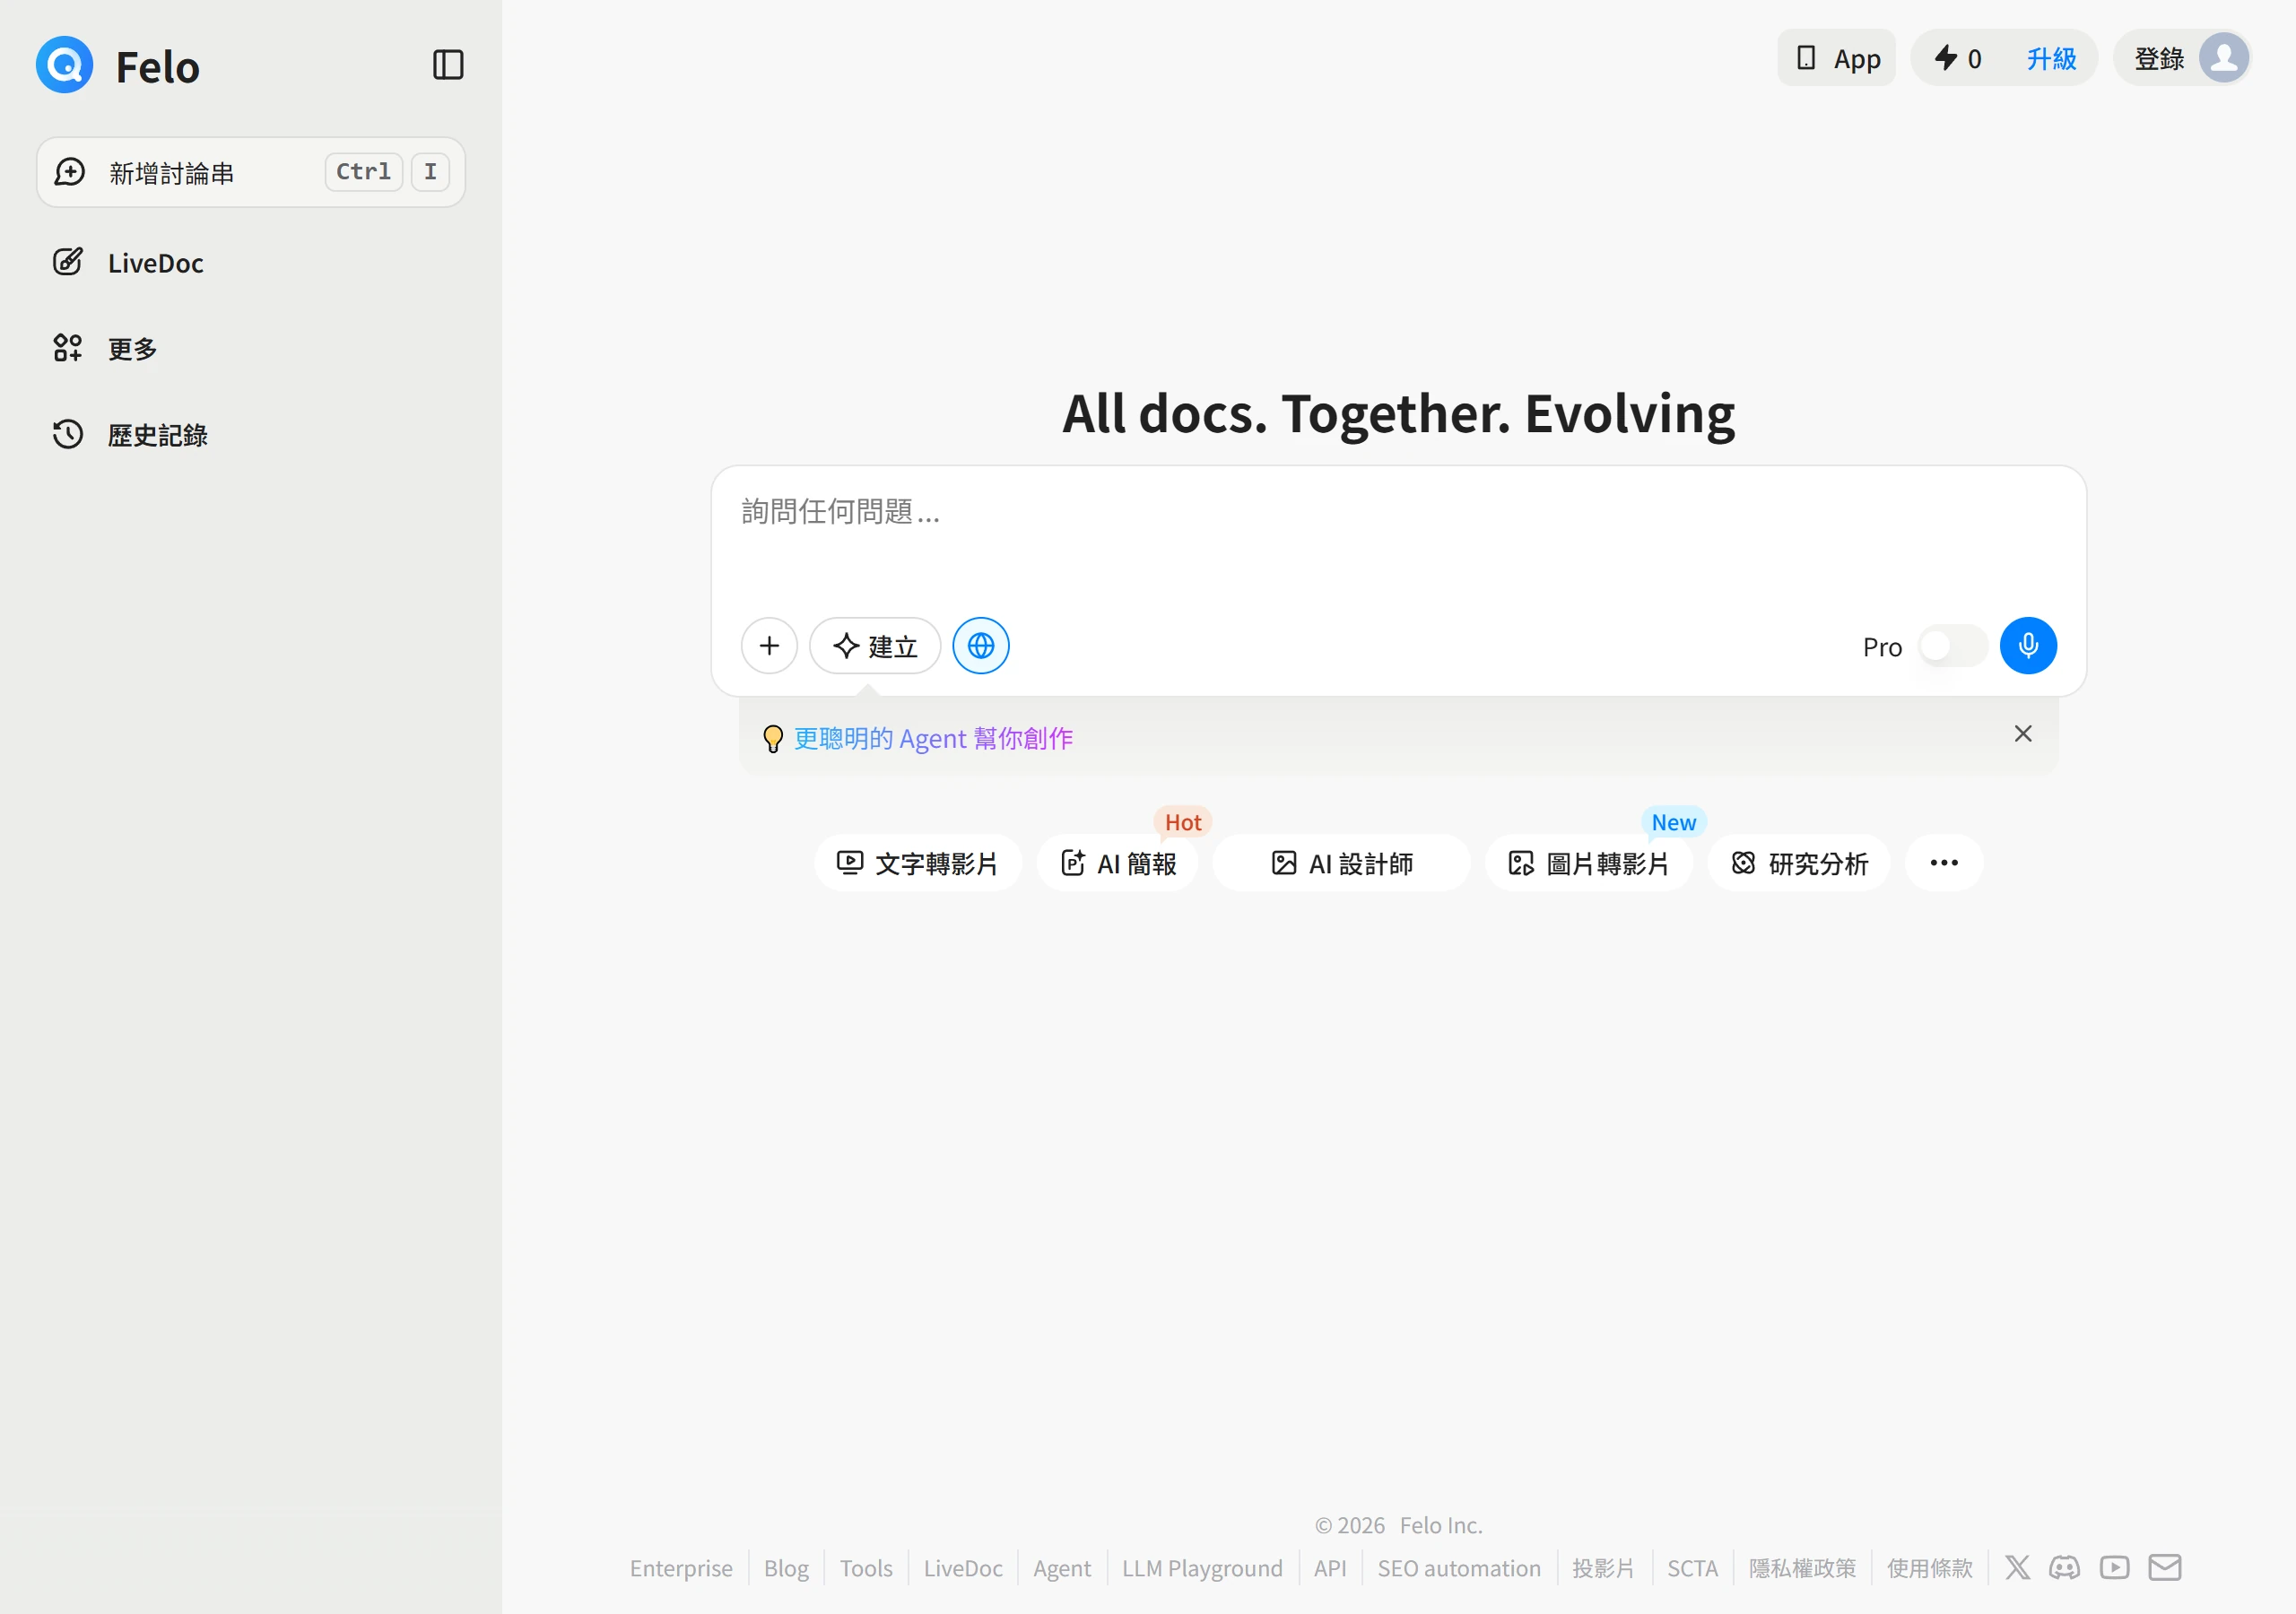Open the LiveDoc footer link
The height and width of the screenshot is (1614, 2296).
point(963,1568)
